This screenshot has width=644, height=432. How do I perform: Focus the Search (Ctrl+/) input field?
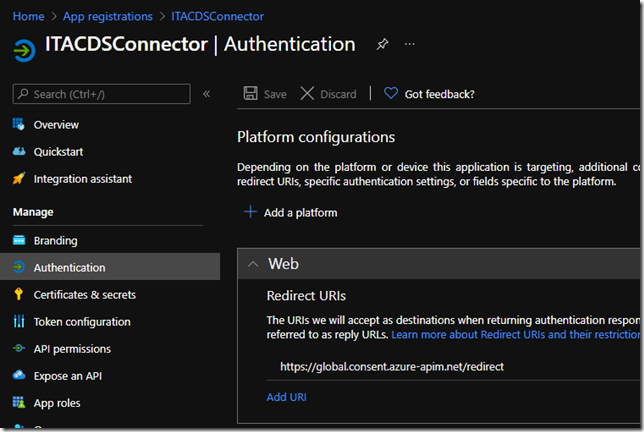pos(101,94)
